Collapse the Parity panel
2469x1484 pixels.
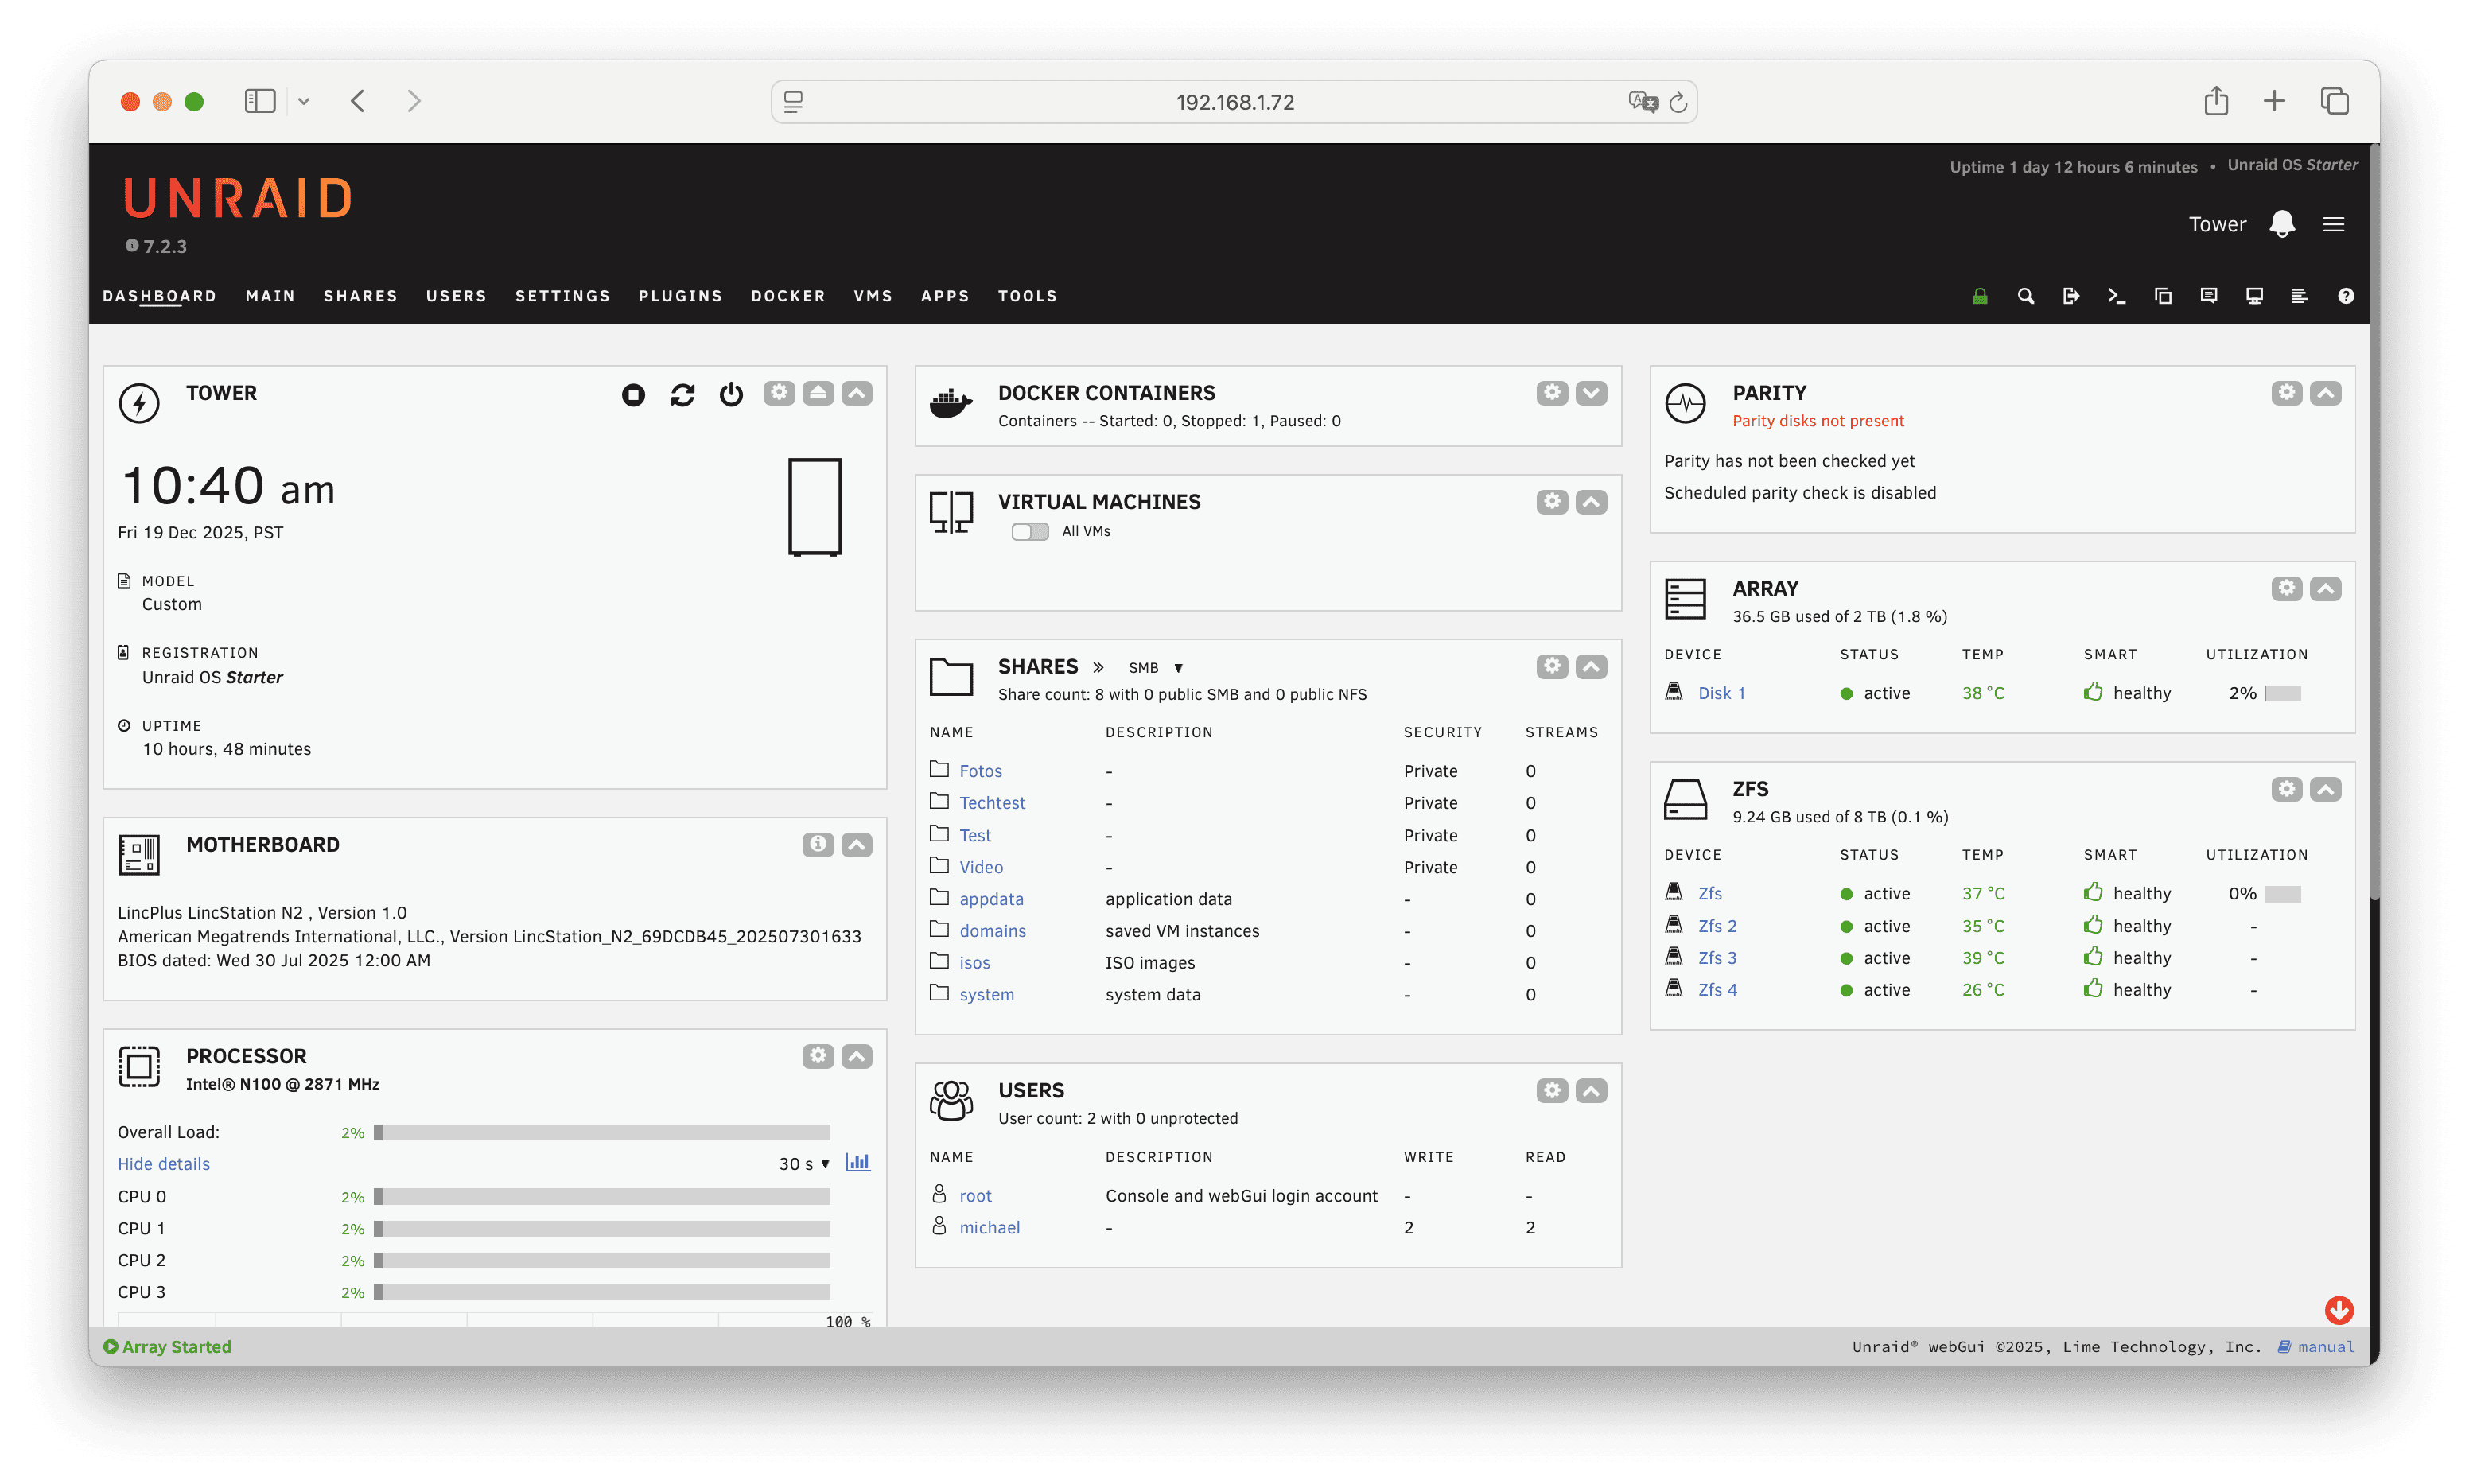2325,393
